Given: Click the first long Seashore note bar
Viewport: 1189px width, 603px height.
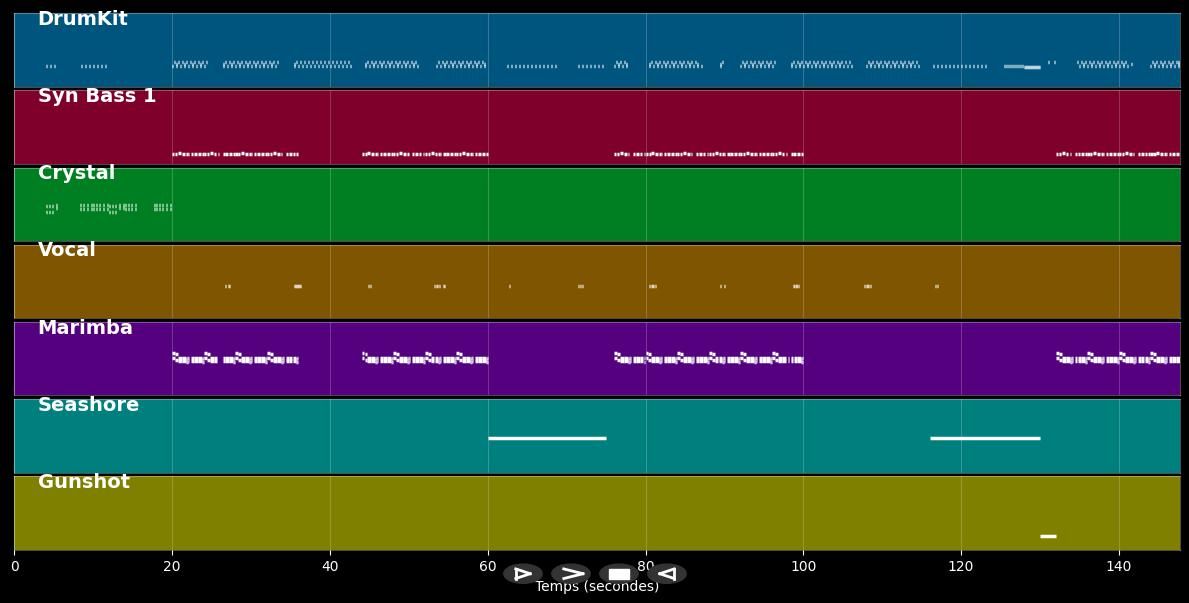Looking at the screenshot, I should [547, 438].
